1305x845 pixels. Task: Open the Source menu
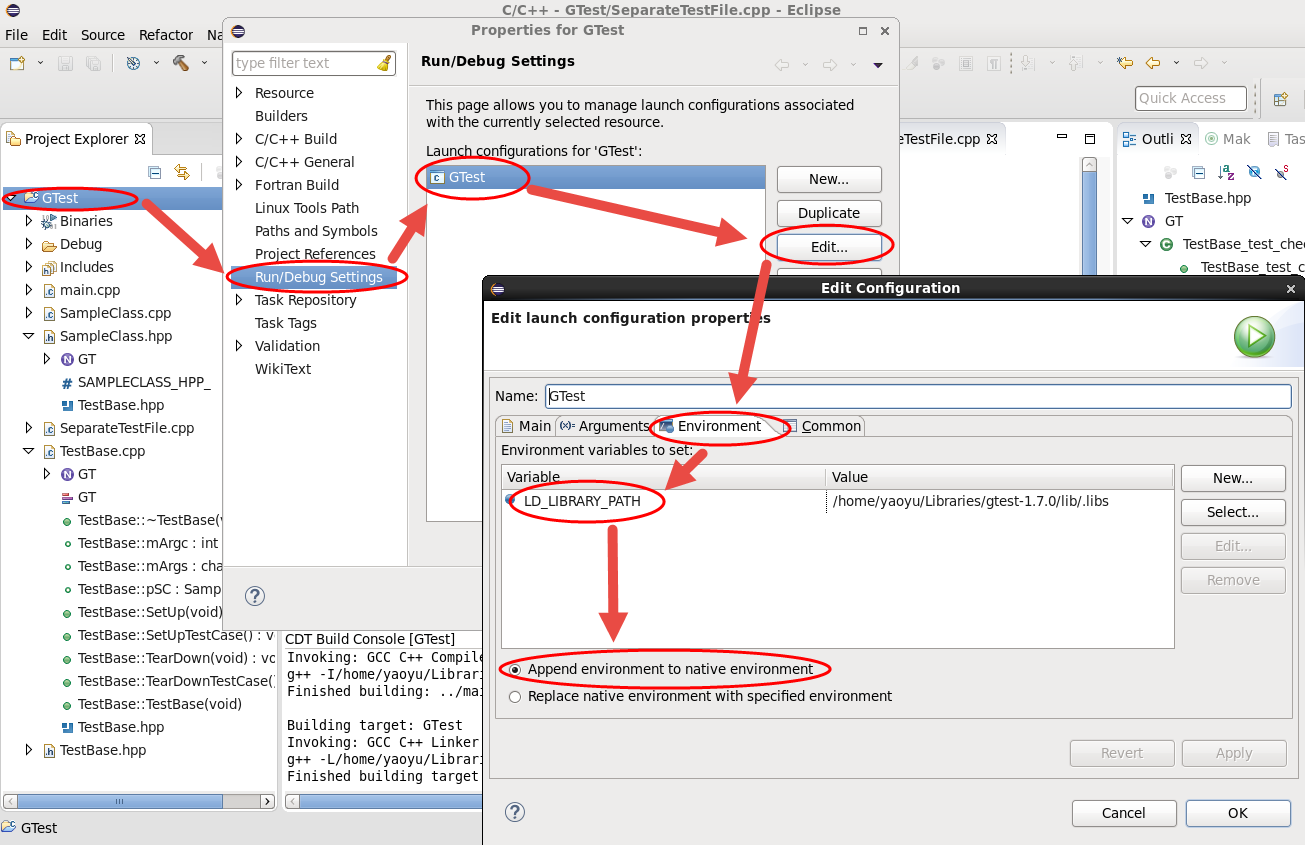coord(103,35)
